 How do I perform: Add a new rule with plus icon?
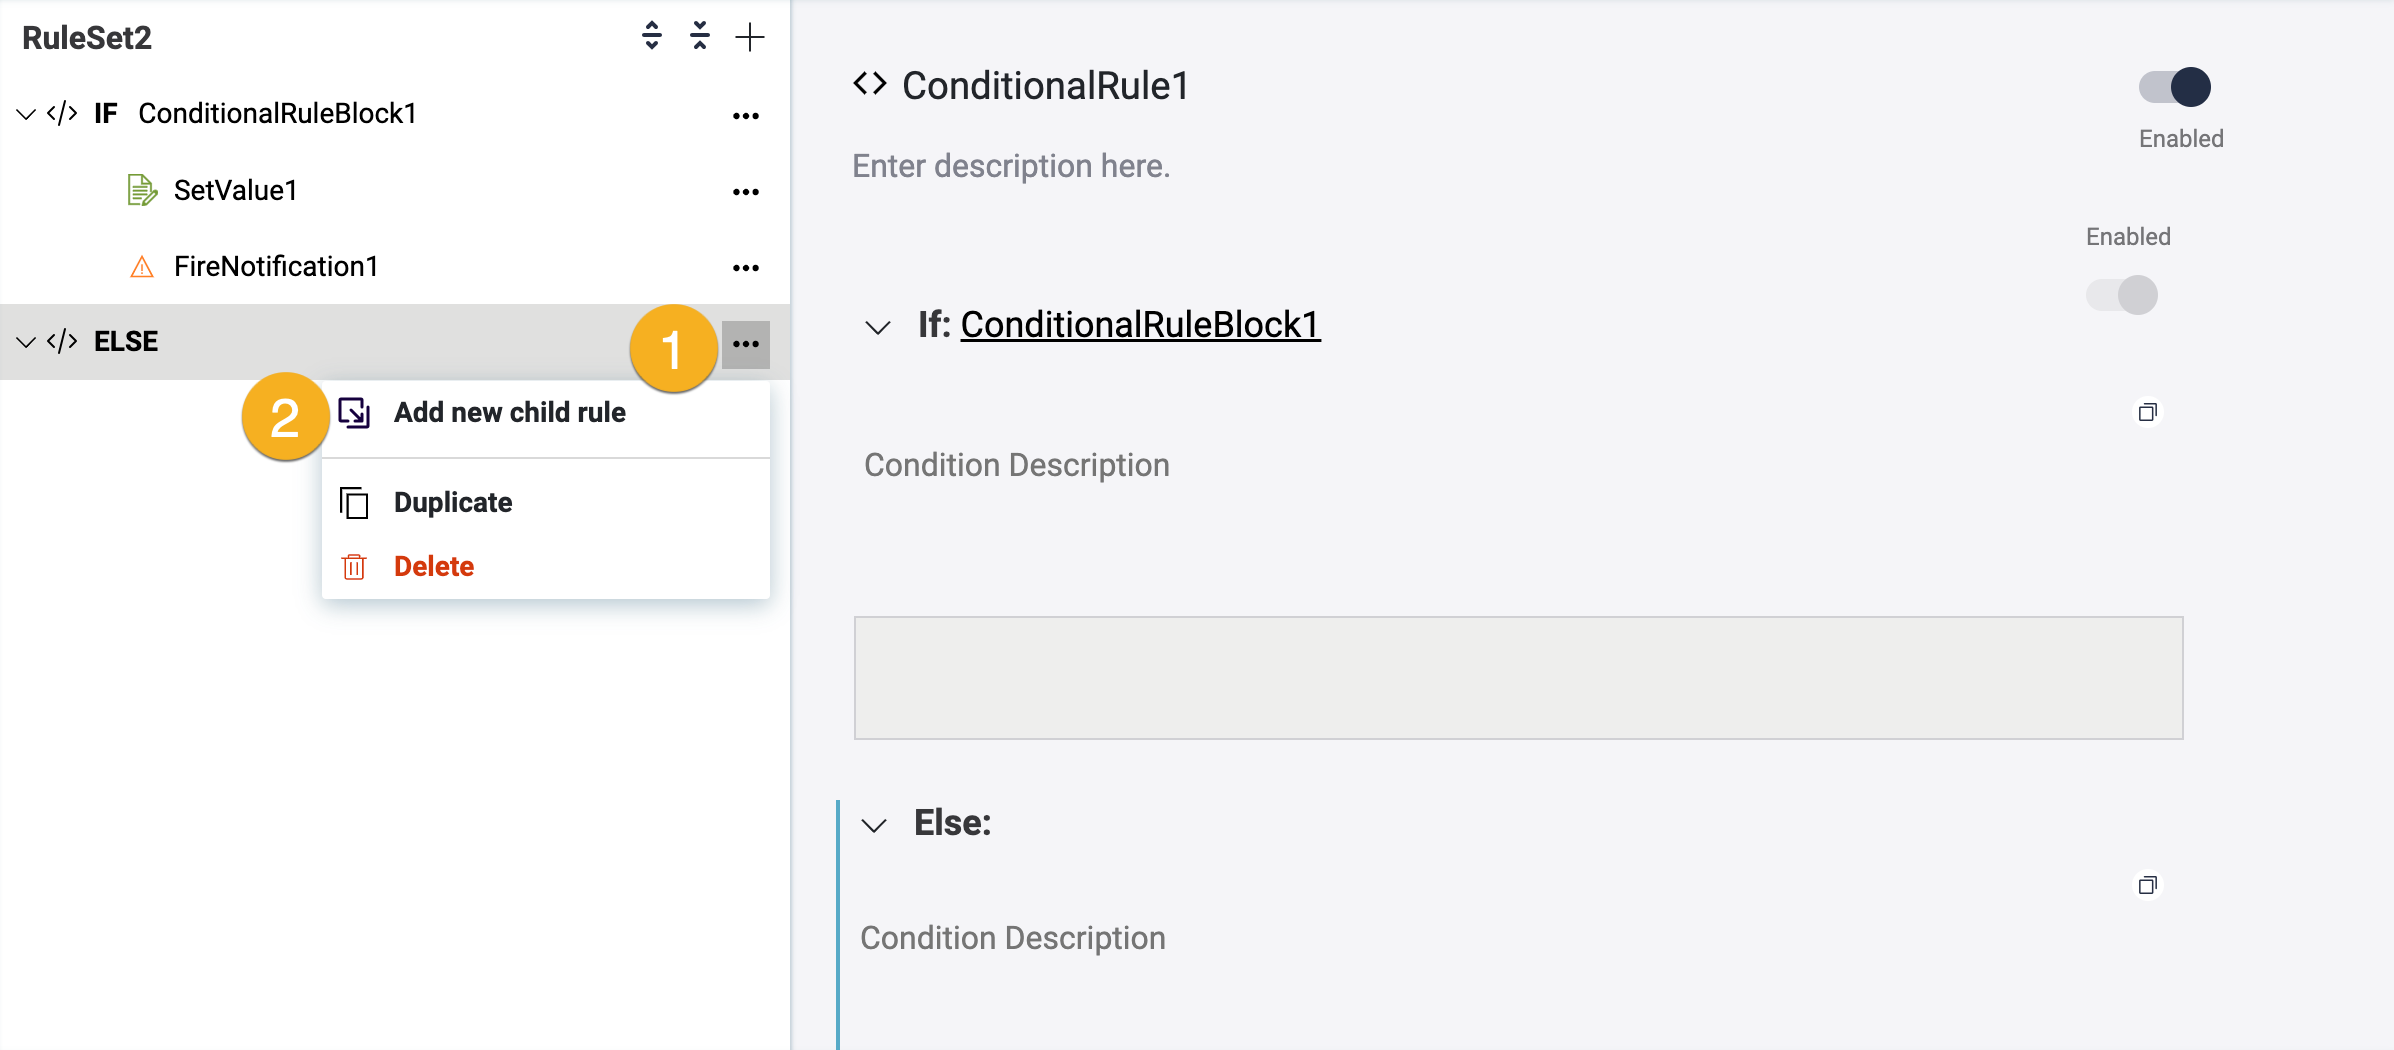tap(749, 37)
